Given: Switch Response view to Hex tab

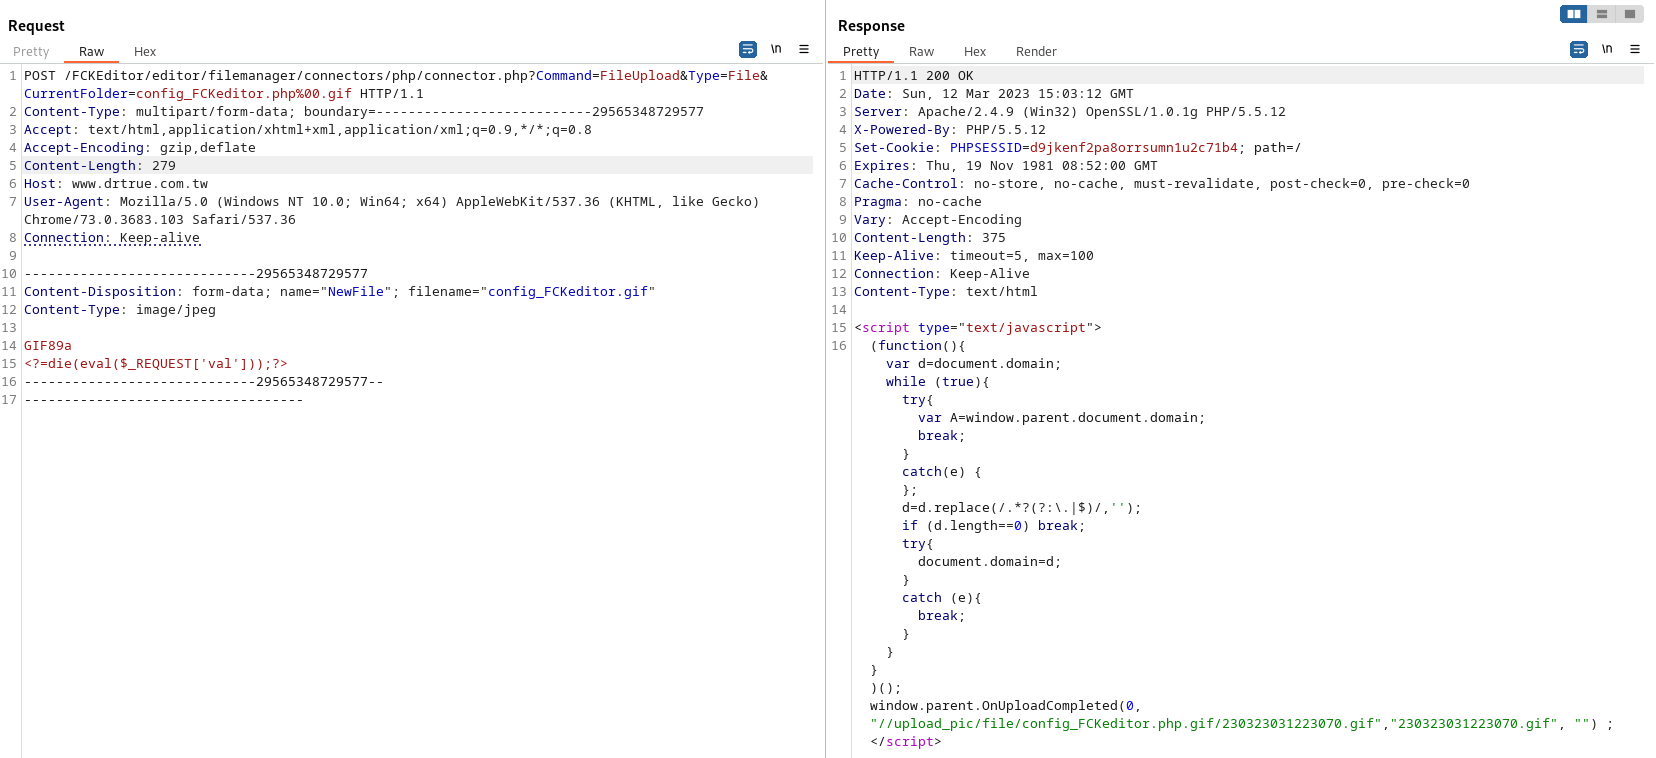Looking at the screenshot, I should pos(975,52).
